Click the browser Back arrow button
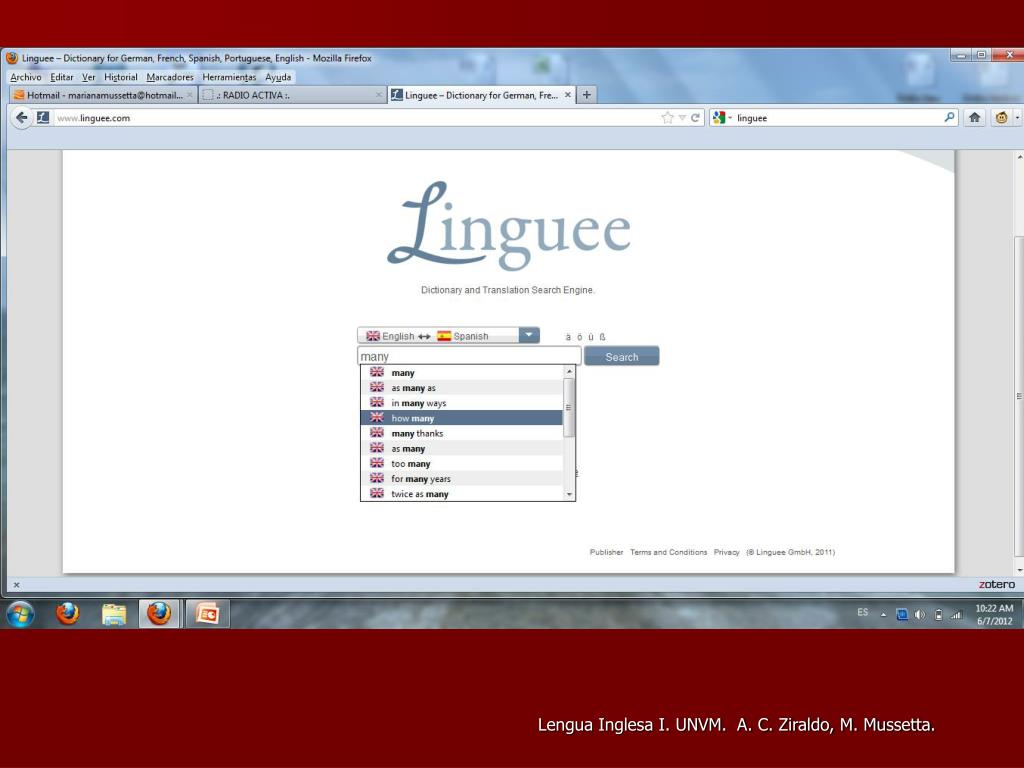 pyautogui.click(x=22, y=118)
